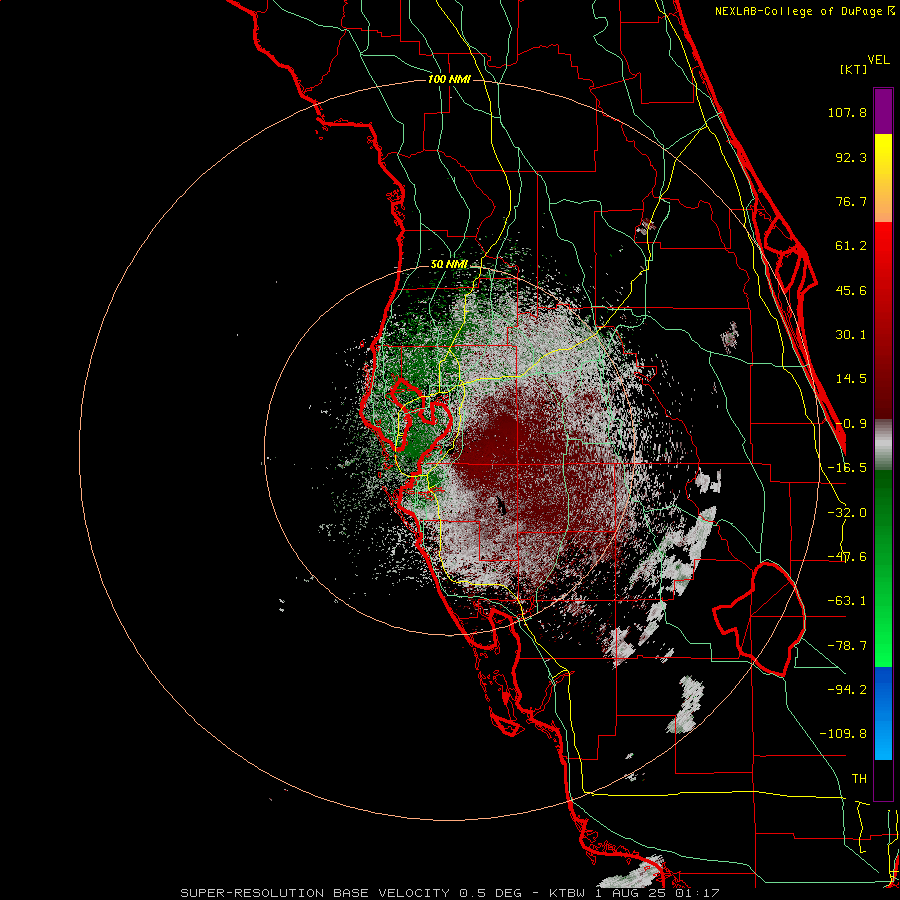Pick the blue color bar segment

pyautogui.click(x=883, y=713)
